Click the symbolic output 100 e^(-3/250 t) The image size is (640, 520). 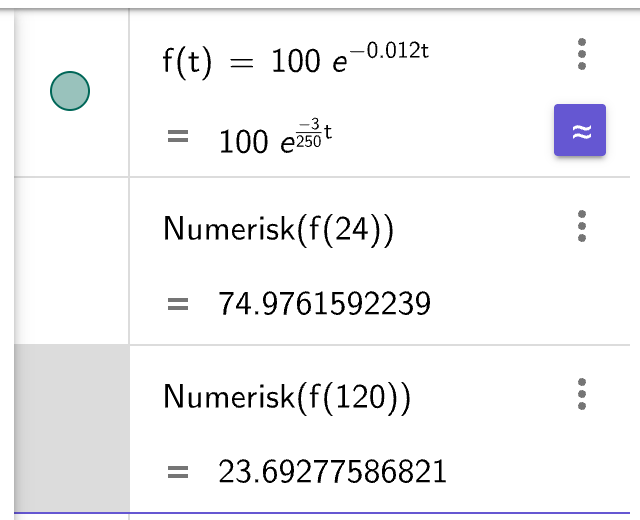tap(276, 136)
